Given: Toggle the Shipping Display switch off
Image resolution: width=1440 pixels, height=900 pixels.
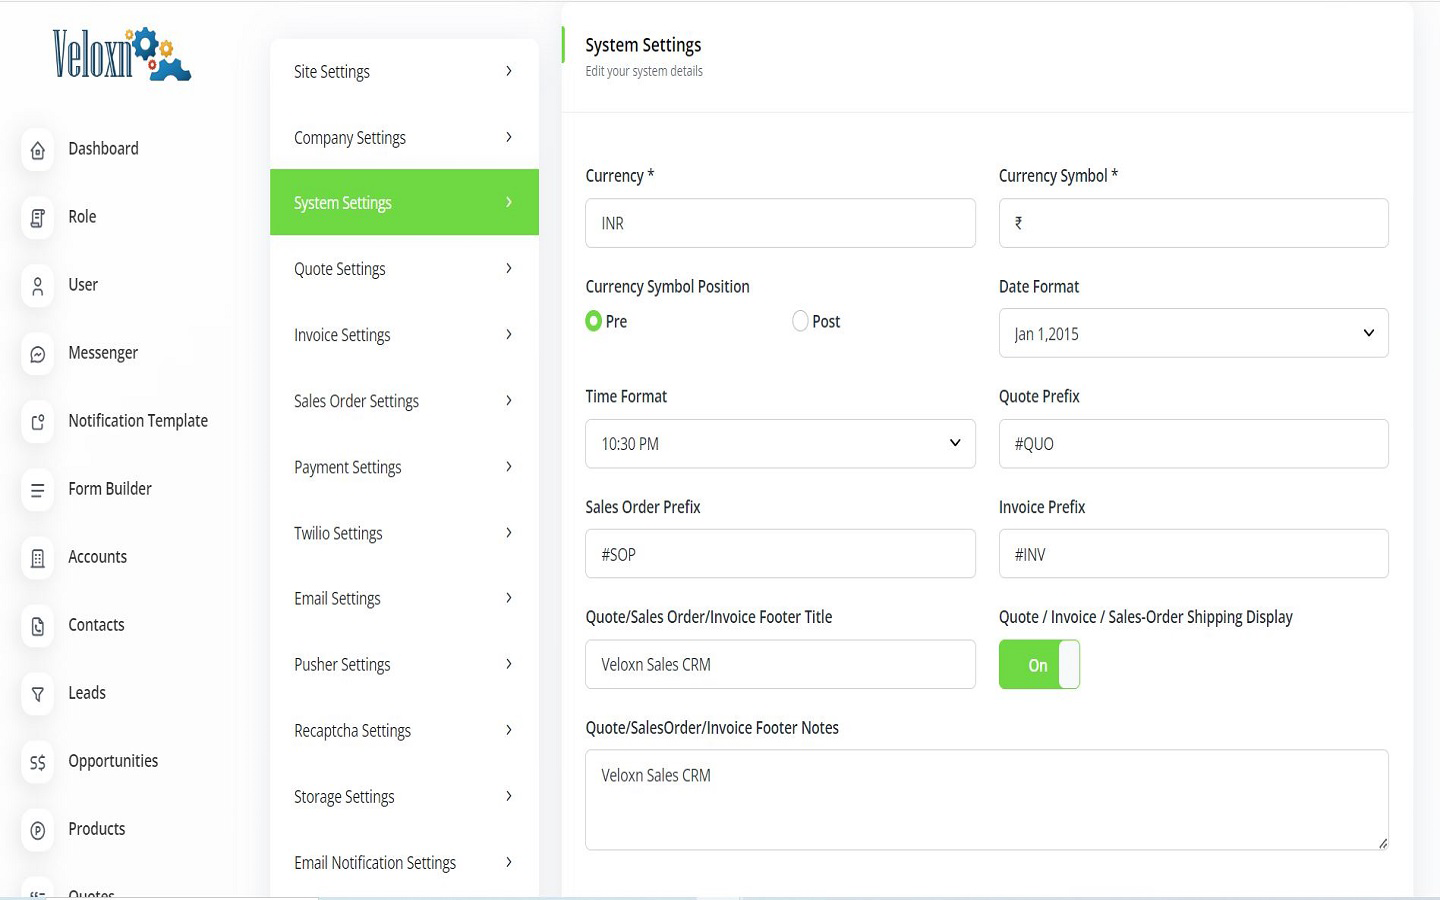Looking at the screenshot, I should [1039, 665].
